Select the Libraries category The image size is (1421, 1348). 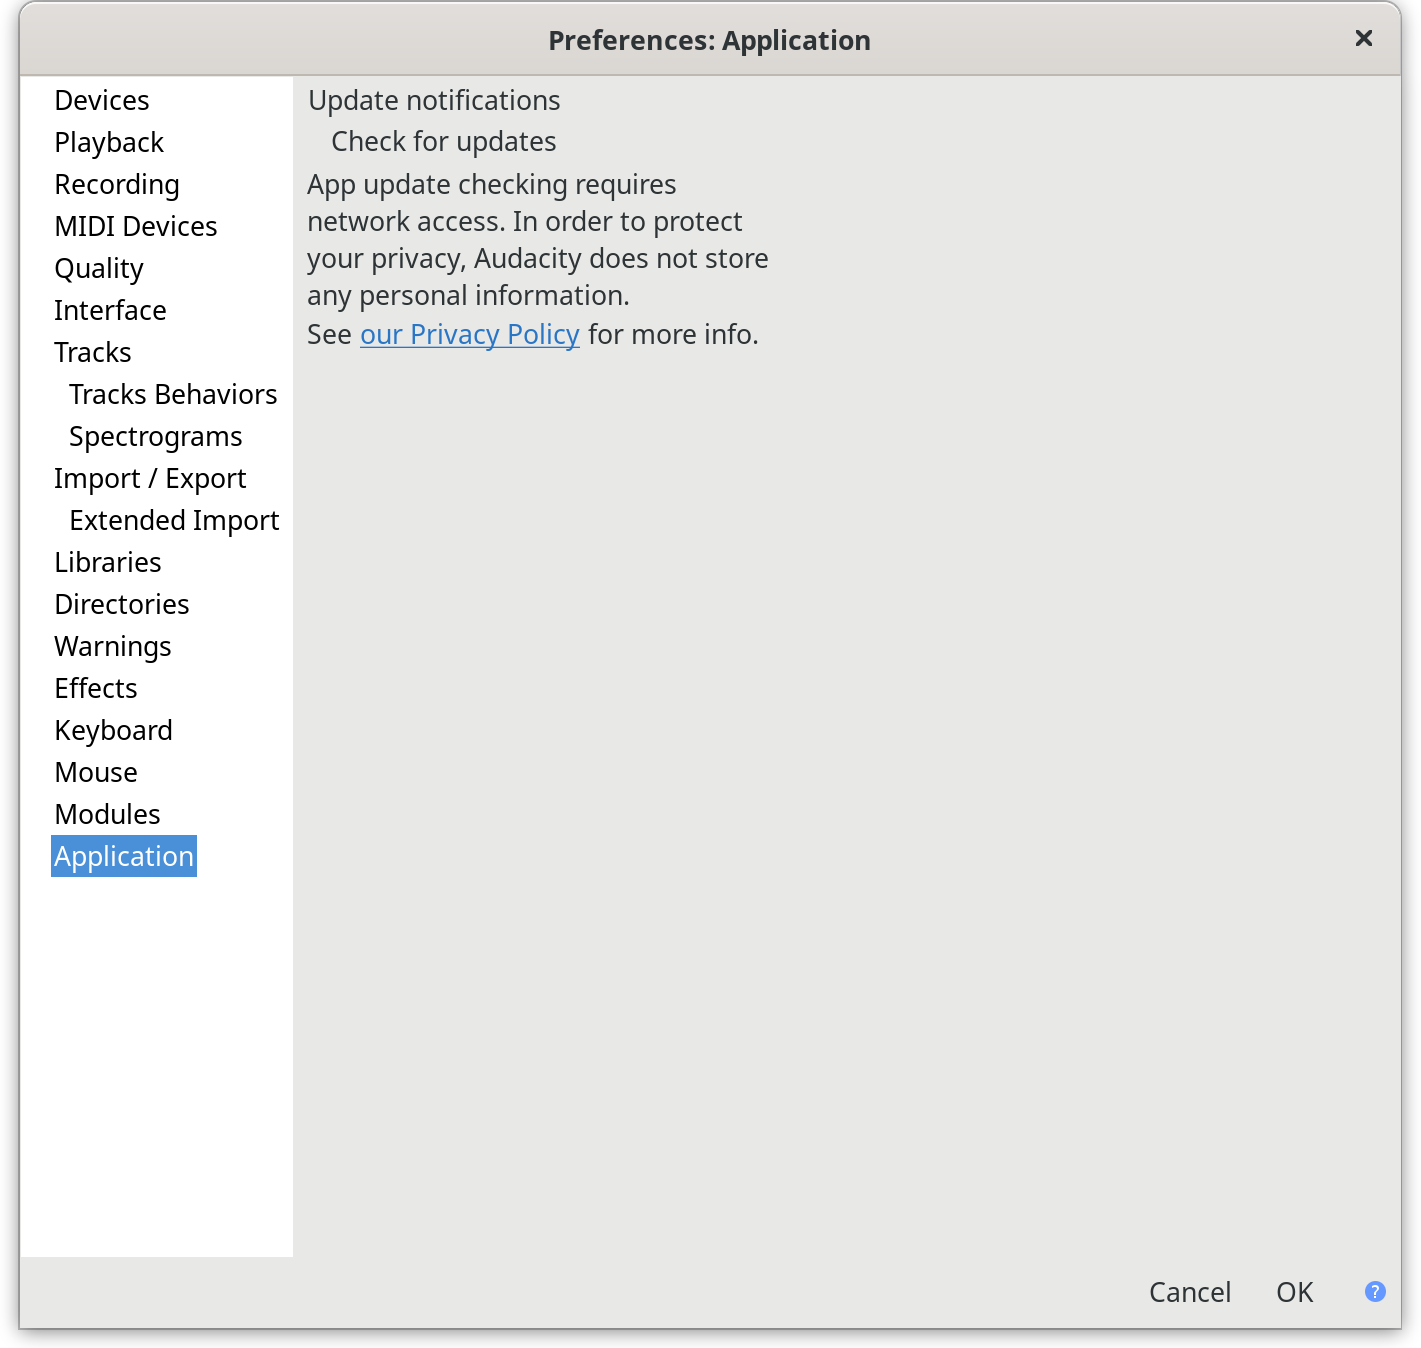(x=107, y=562)
